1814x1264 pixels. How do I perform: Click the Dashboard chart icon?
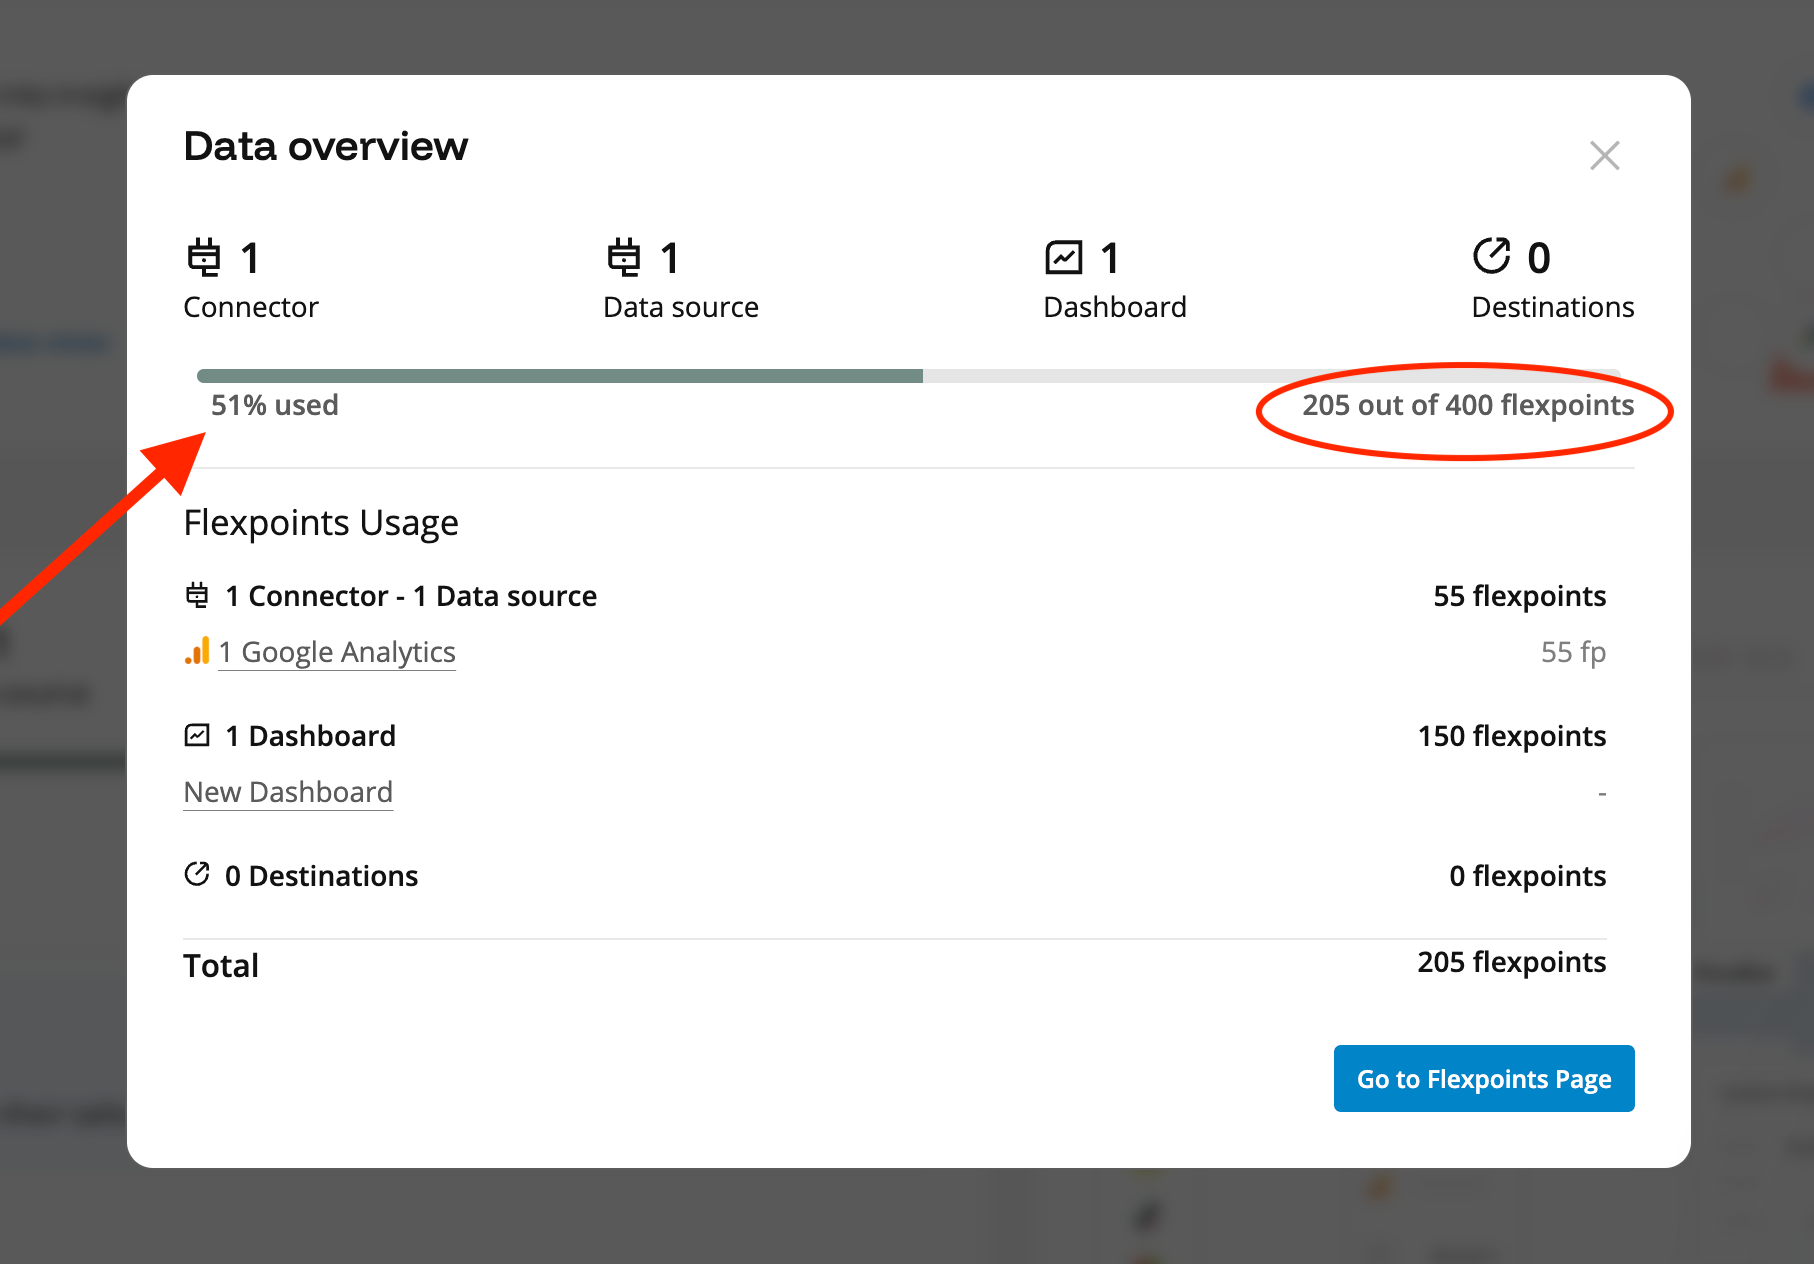pos(1065,257)
